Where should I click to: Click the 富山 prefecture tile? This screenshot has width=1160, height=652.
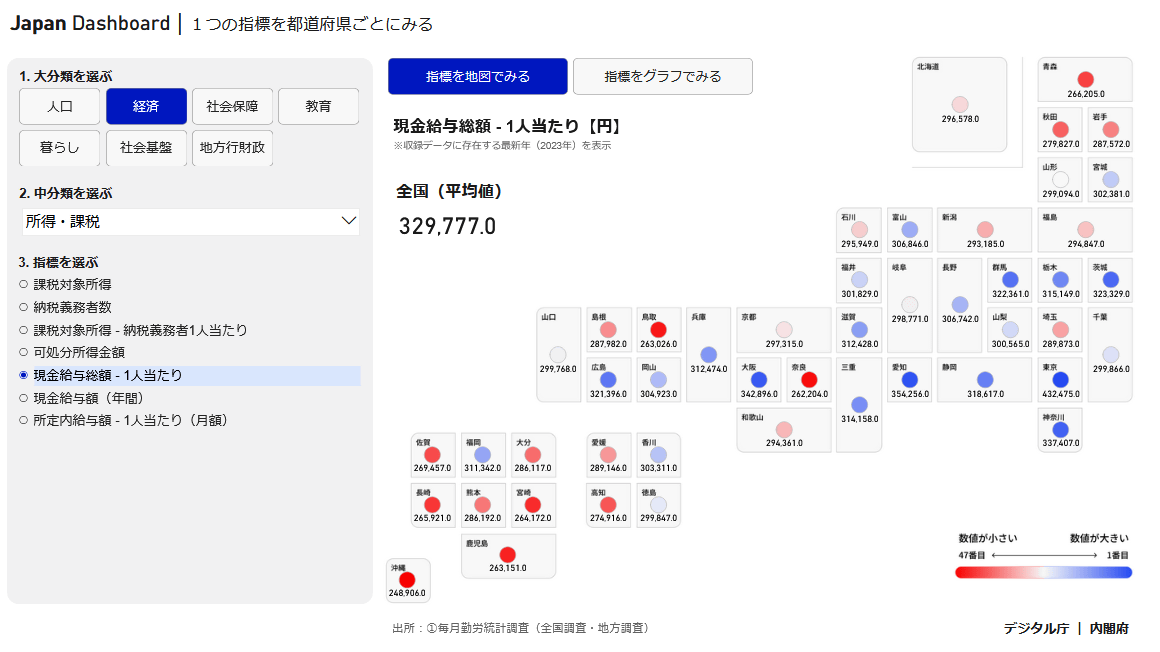tap(909, 230)
